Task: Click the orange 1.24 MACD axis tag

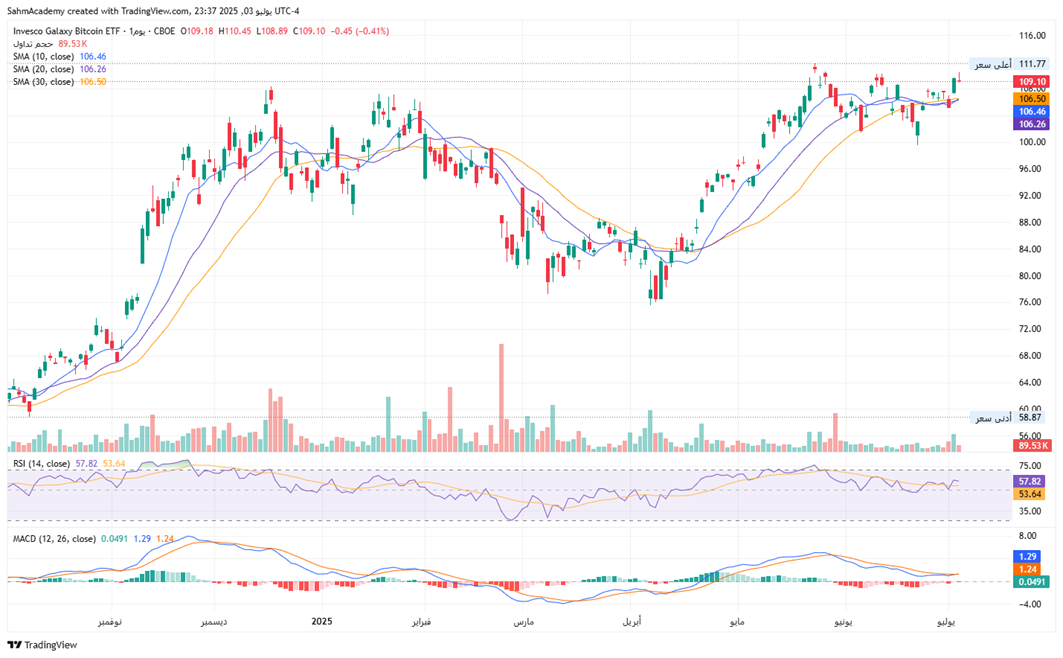Action: coord(1028,569)
